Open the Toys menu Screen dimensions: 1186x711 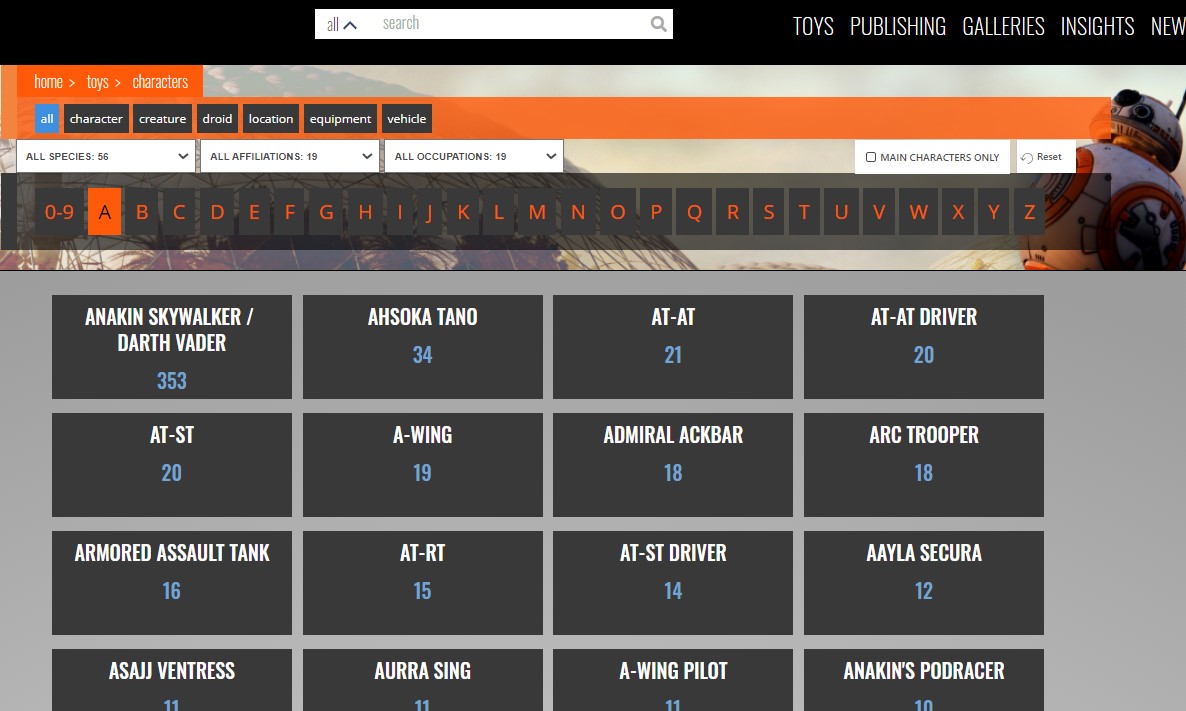(x=813, y=26)
